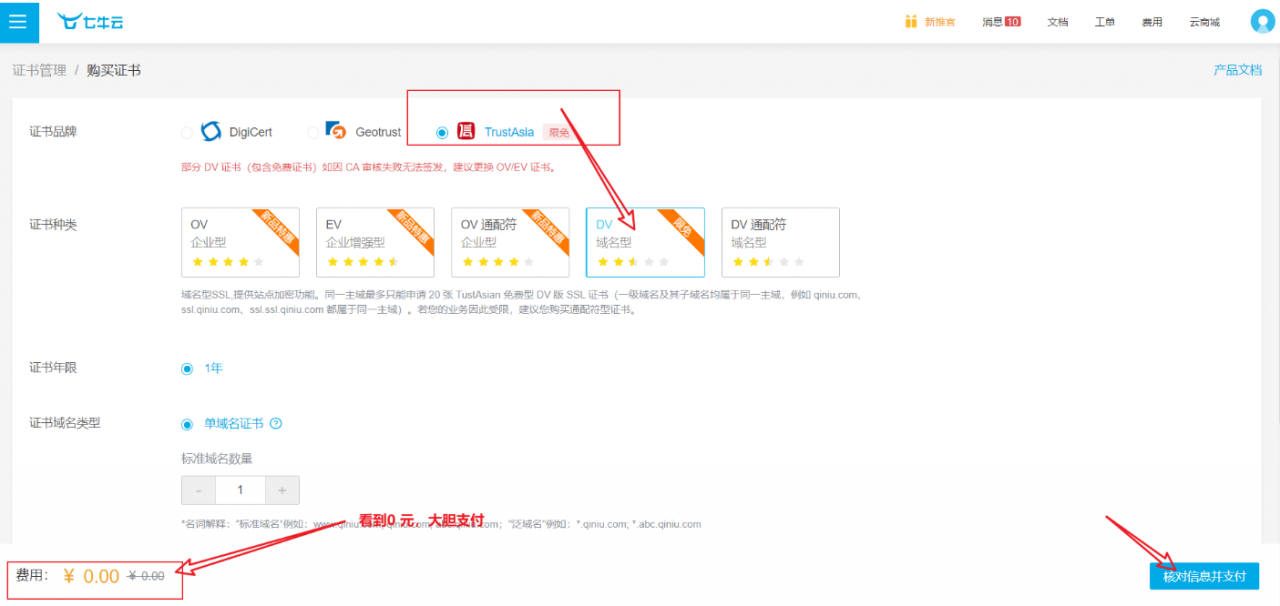Decrease the standard domain count
The height and width of the screenshot is (606, 1280).
198,490
